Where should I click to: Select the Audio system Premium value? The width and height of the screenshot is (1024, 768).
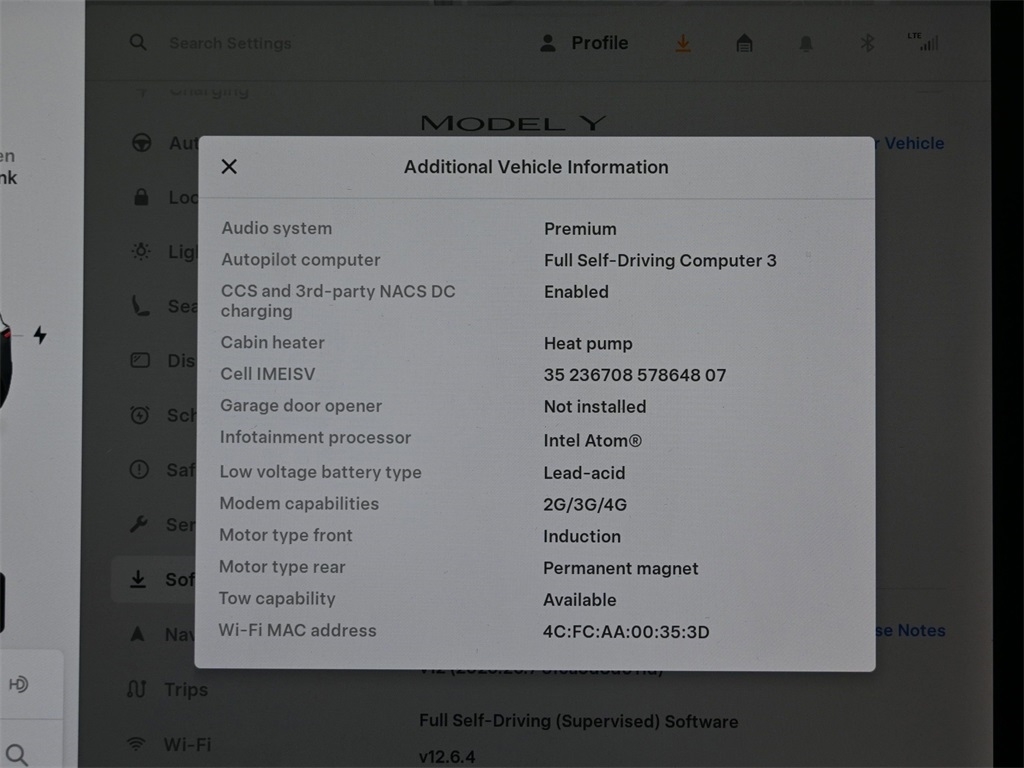point(580,229)
